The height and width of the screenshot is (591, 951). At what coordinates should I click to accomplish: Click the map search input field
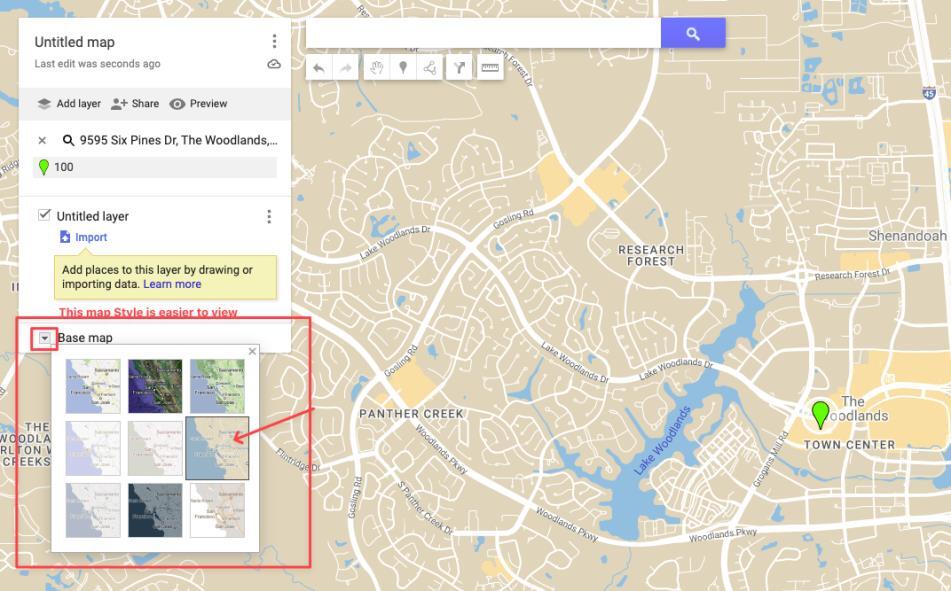point(483,33)
